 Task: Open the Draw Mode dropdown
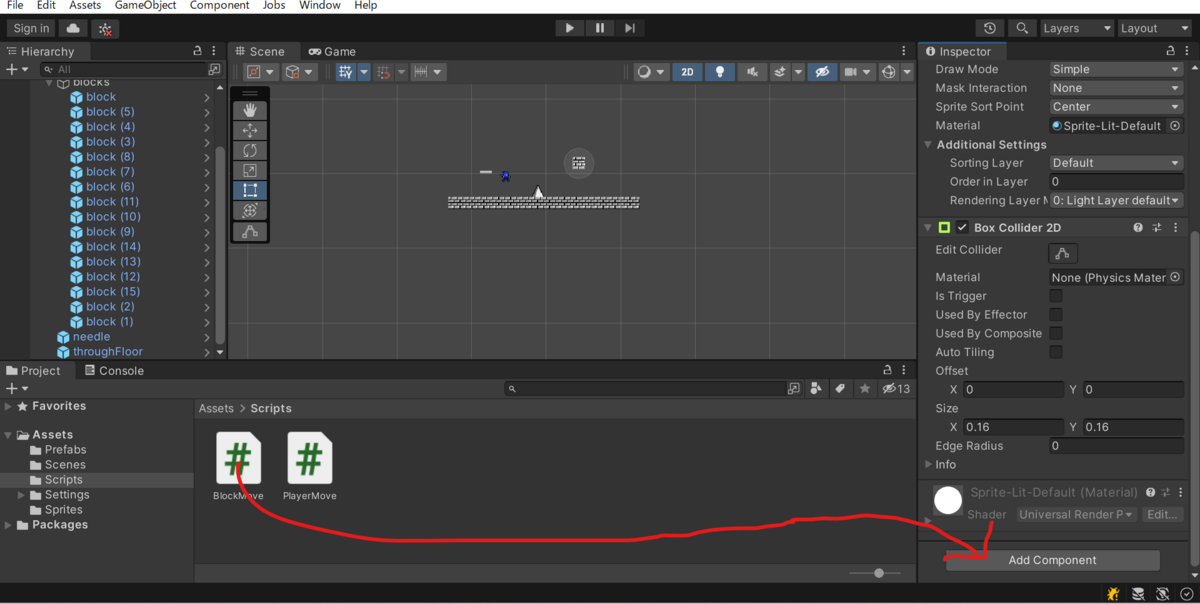(1115, 68)
